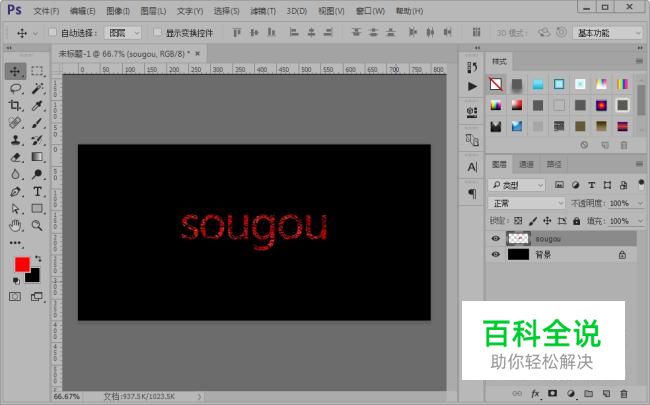The image size is (650, 405).
Task: Delete the selected layer with trash icon
Action: pyautogui.click(x=624, y=393)
